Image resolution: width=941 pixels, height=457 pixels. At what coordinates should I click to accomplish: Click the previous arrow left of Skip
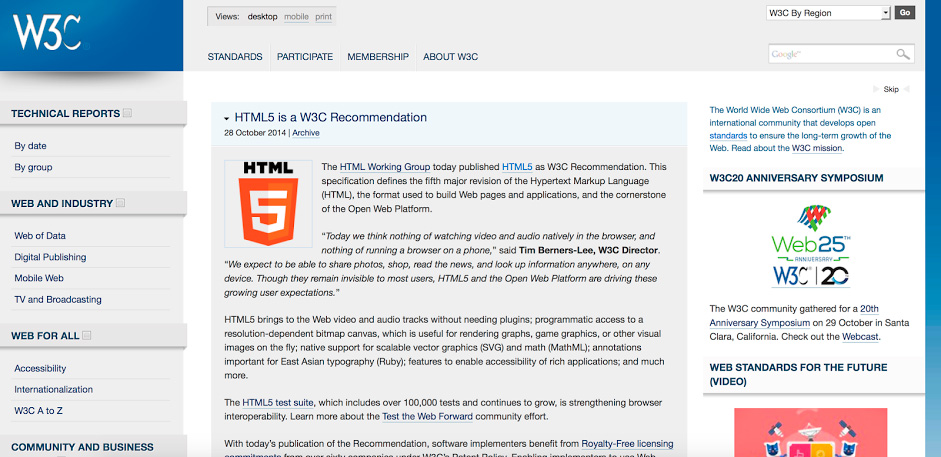(x=876, y=89)
